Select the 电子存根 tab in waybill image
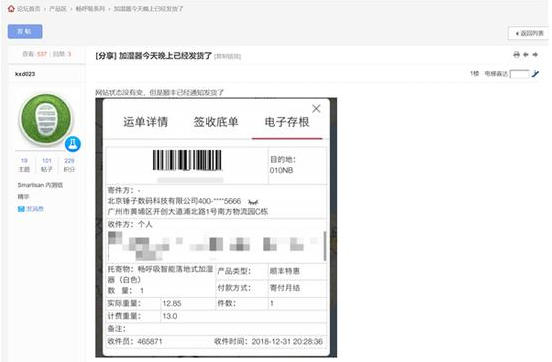The image size is (552, 362). click(x=287, y=122)
